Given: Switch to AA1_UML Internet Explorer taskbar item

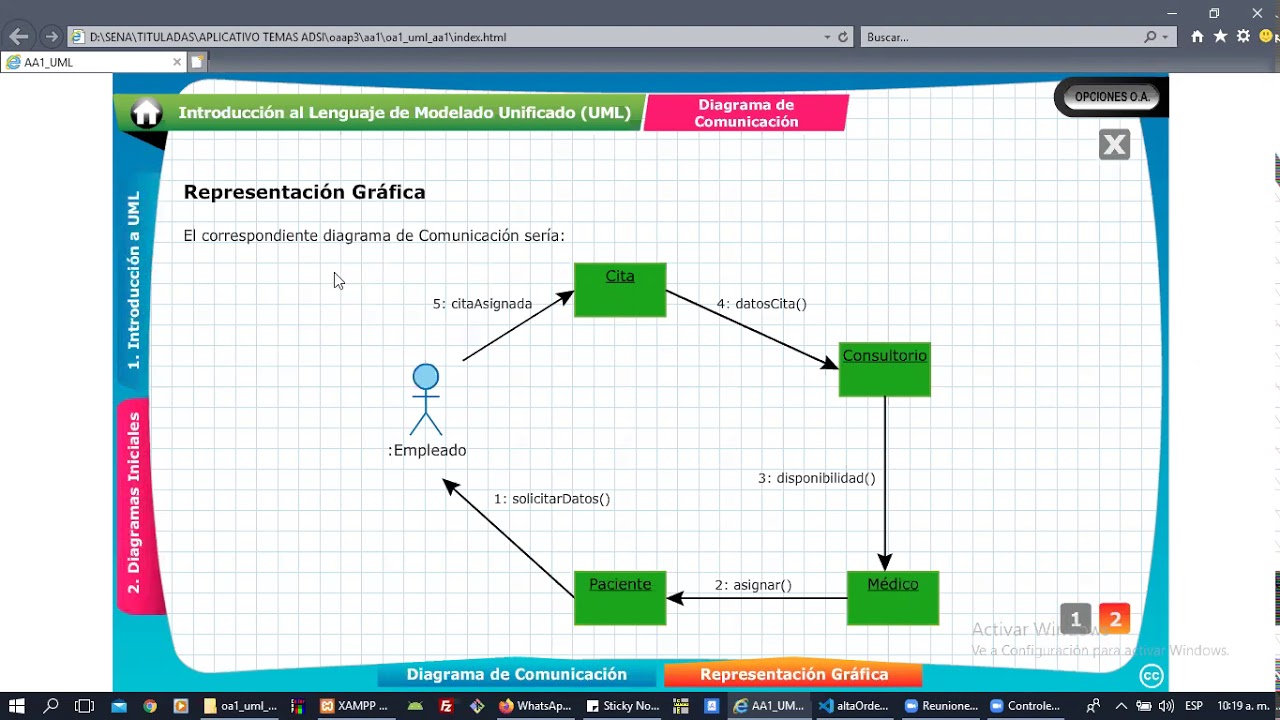Looking at the screenshot, I should (768, 706).
